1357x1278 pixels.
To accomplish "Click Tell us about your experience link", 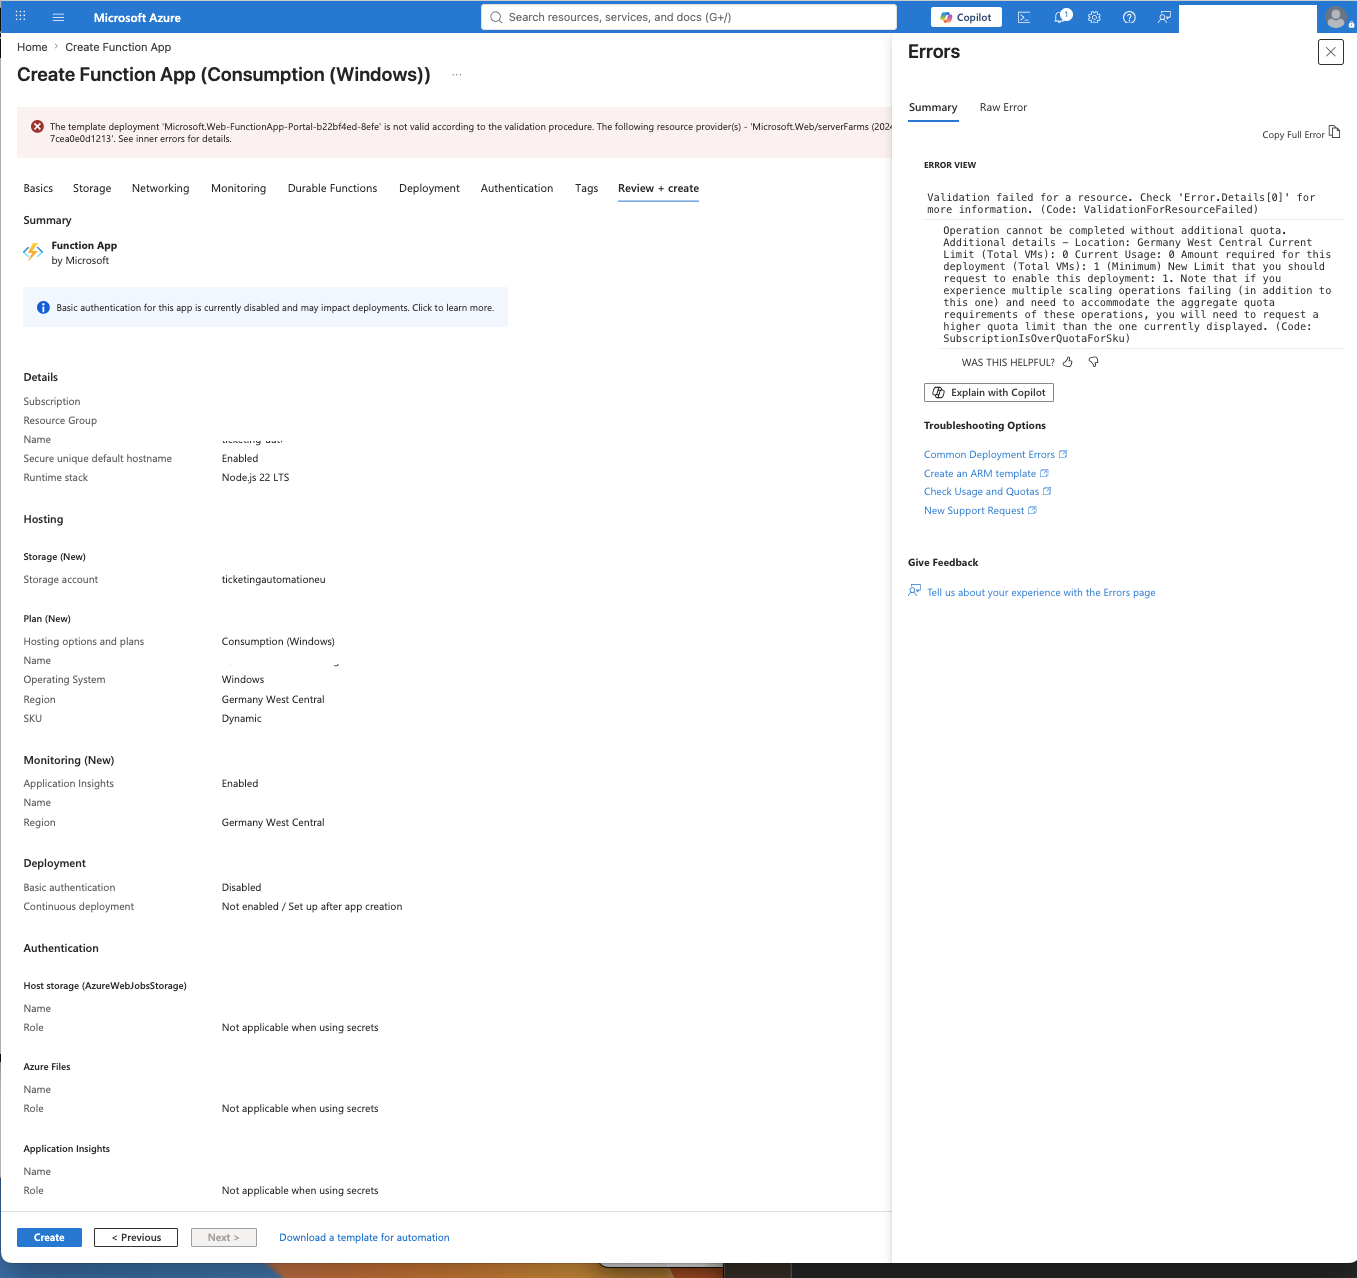I will point(1041,592).
